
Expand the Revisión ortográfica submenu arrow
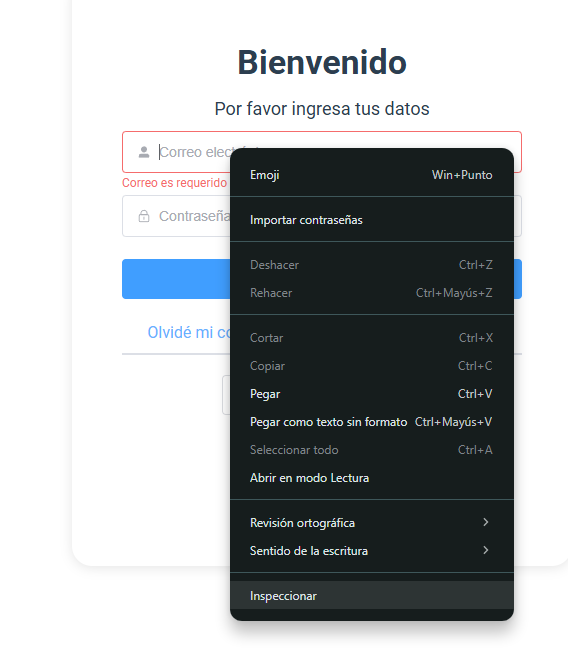[486, 522]
